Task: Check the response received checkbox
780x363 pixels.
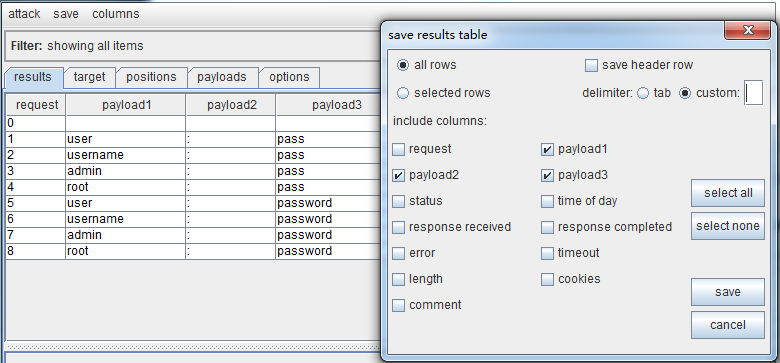Action: (x=398, y=227)
